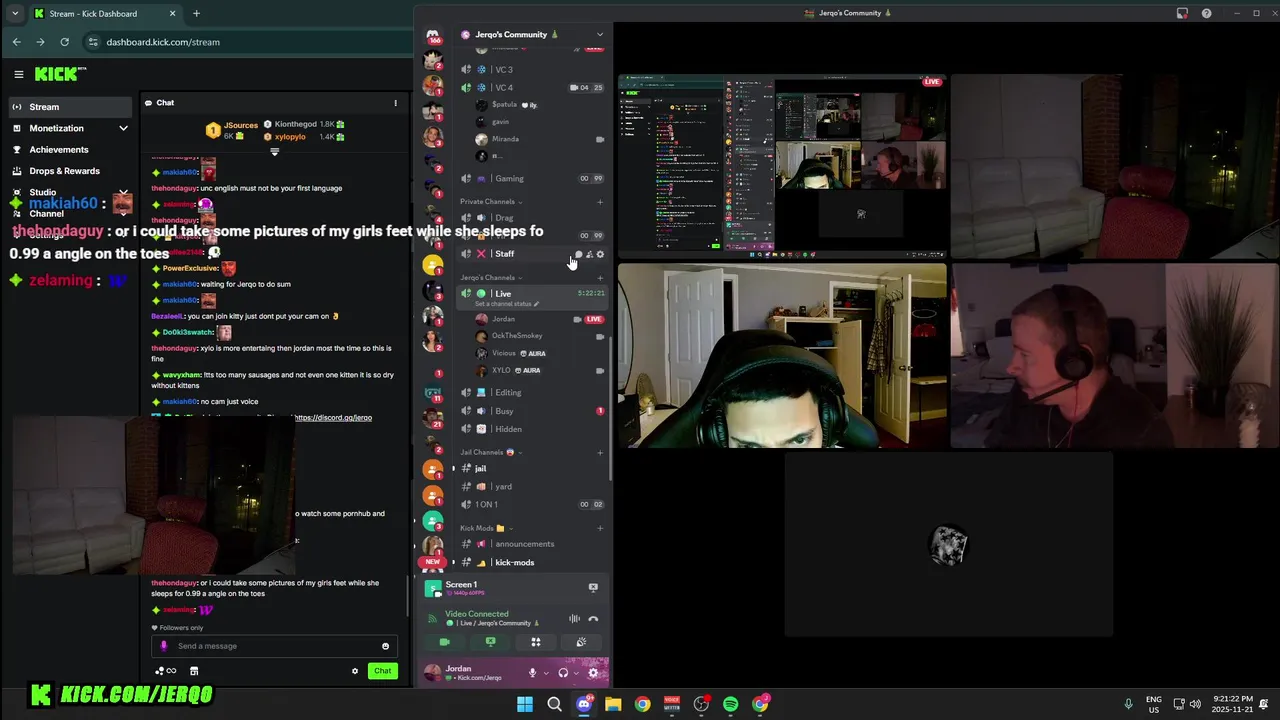Open Jerqo's Community server dropdown
This screenshot has height=720, width=1280.
(x=532, y=34)
